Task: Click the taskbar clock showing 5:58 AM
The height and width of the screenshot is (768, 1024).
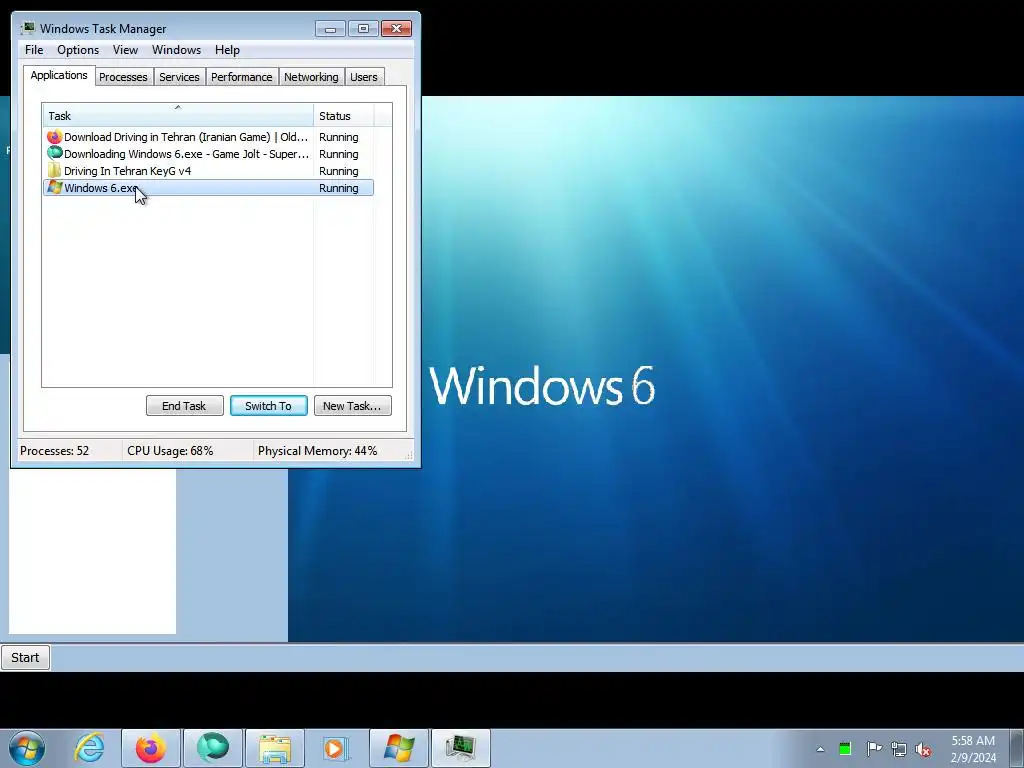Action: click(x=973, y=749)
